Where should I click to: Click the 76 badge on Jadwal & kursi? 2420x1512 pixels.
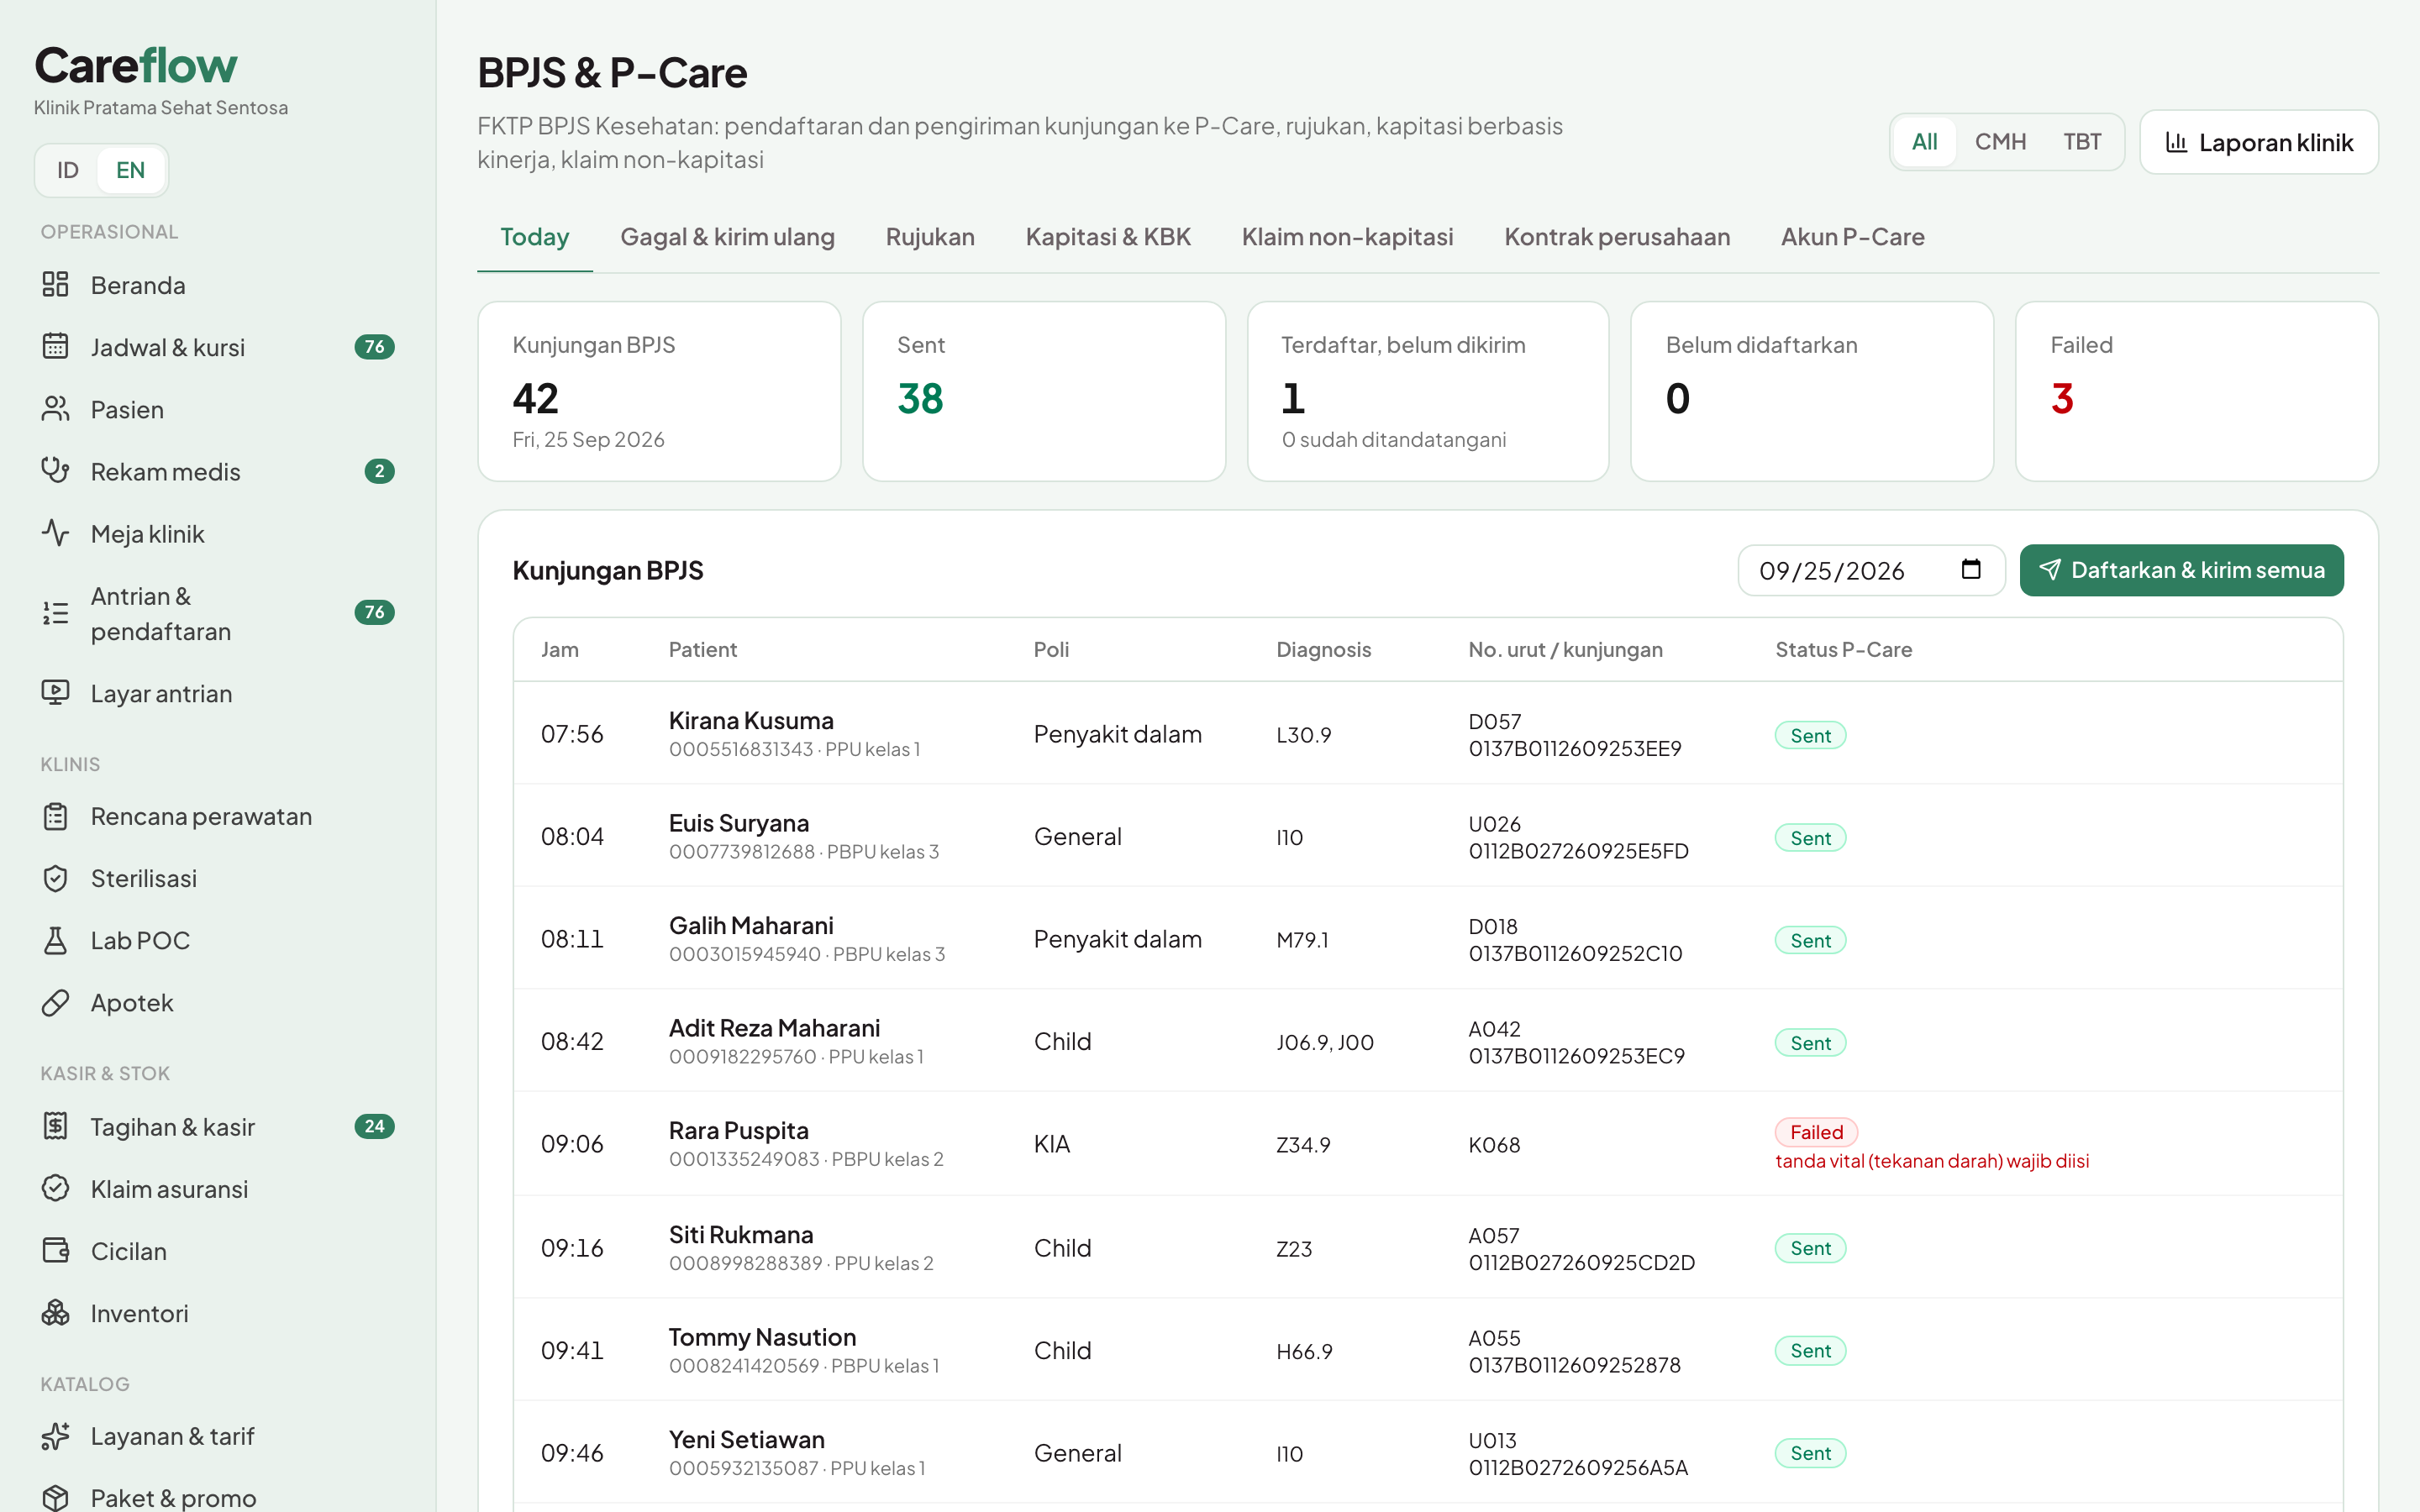pyautogui.click(x=374, y=347)
